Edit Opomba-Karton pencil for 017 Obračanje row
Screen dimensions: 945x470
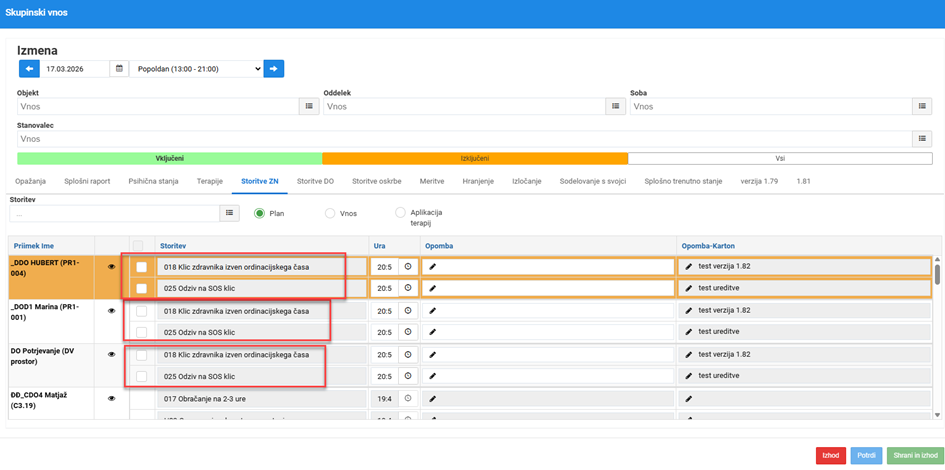click(689, 398)
